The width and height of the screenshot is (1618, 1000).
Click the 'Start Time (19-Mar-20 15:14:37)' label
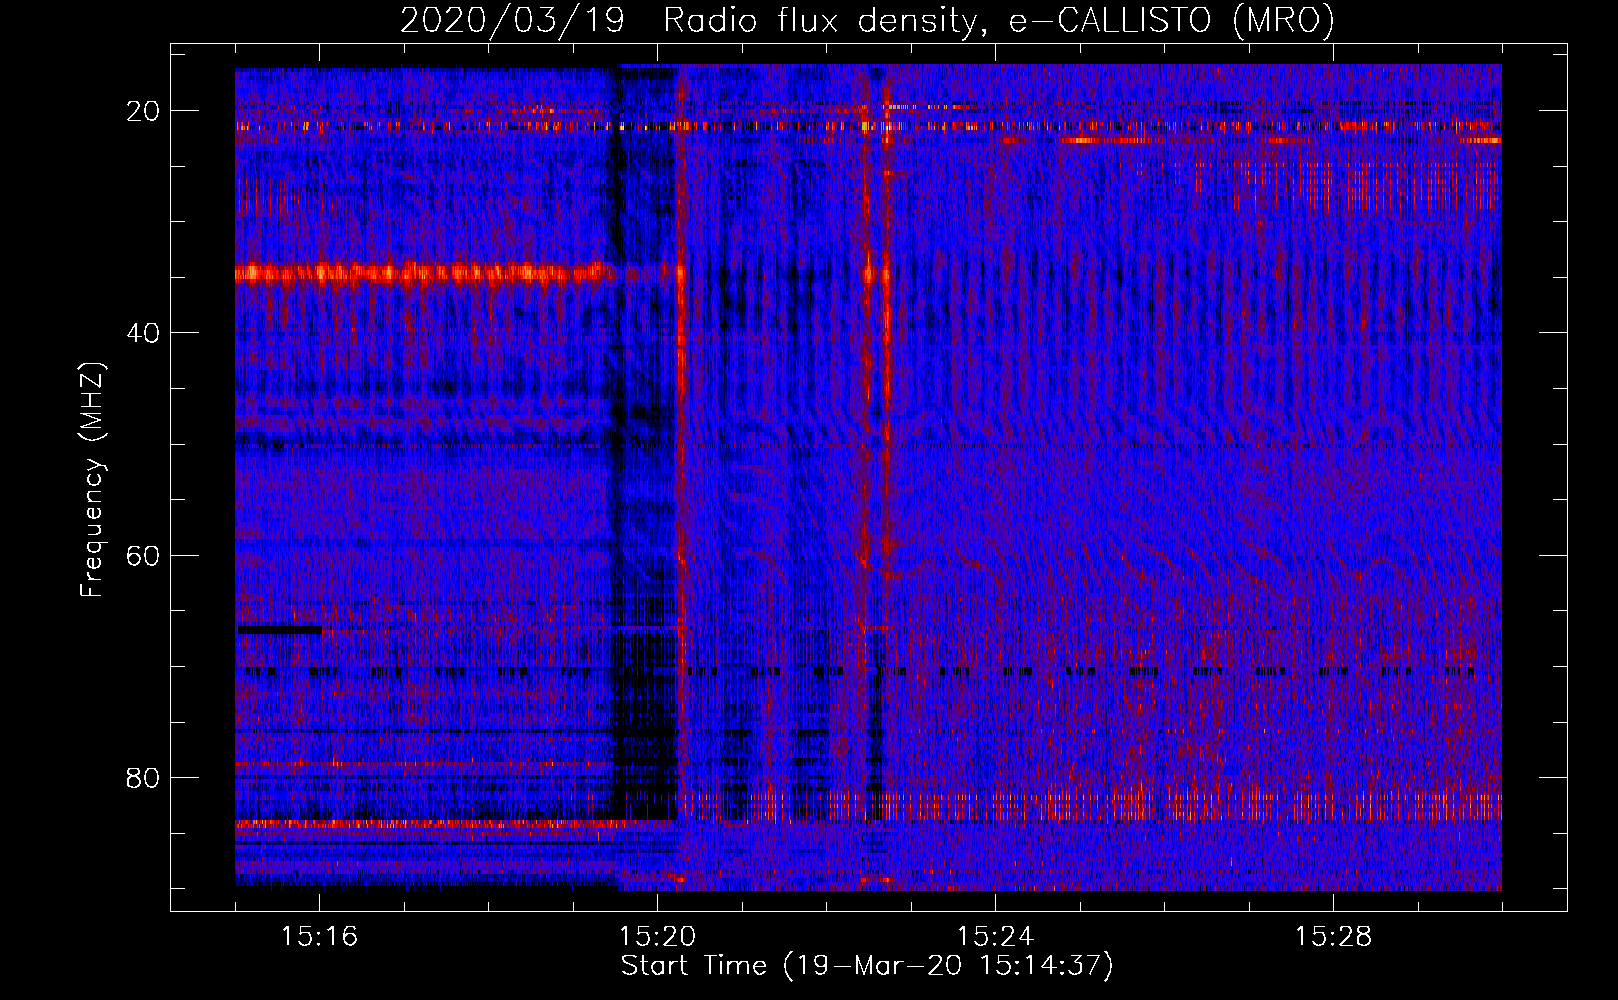tap(867, 966)
